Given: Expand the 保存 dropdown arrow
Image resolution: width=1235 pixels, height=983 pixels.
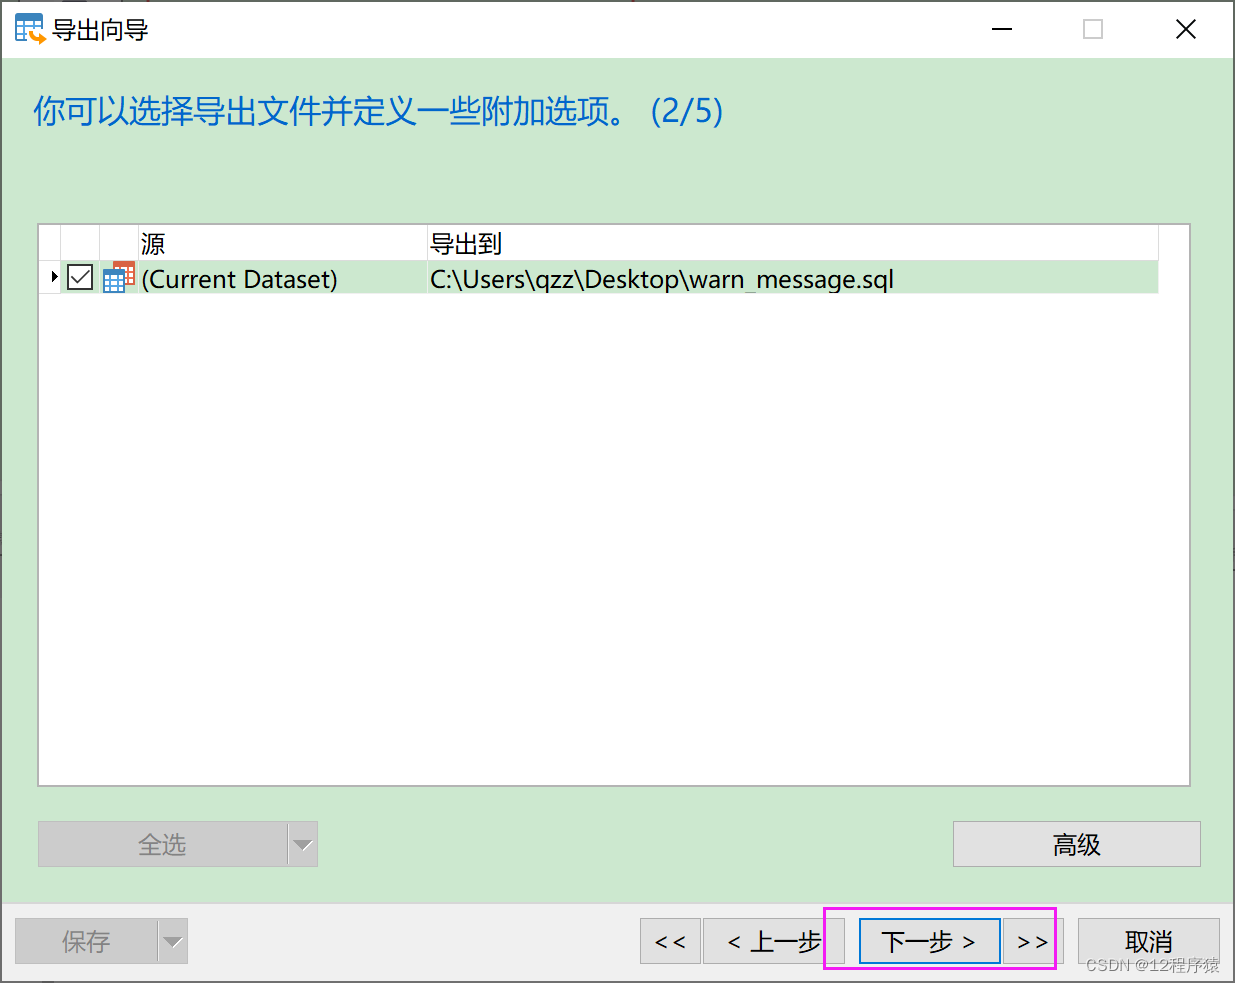Looking at the screenshot, I should point(173,941).
